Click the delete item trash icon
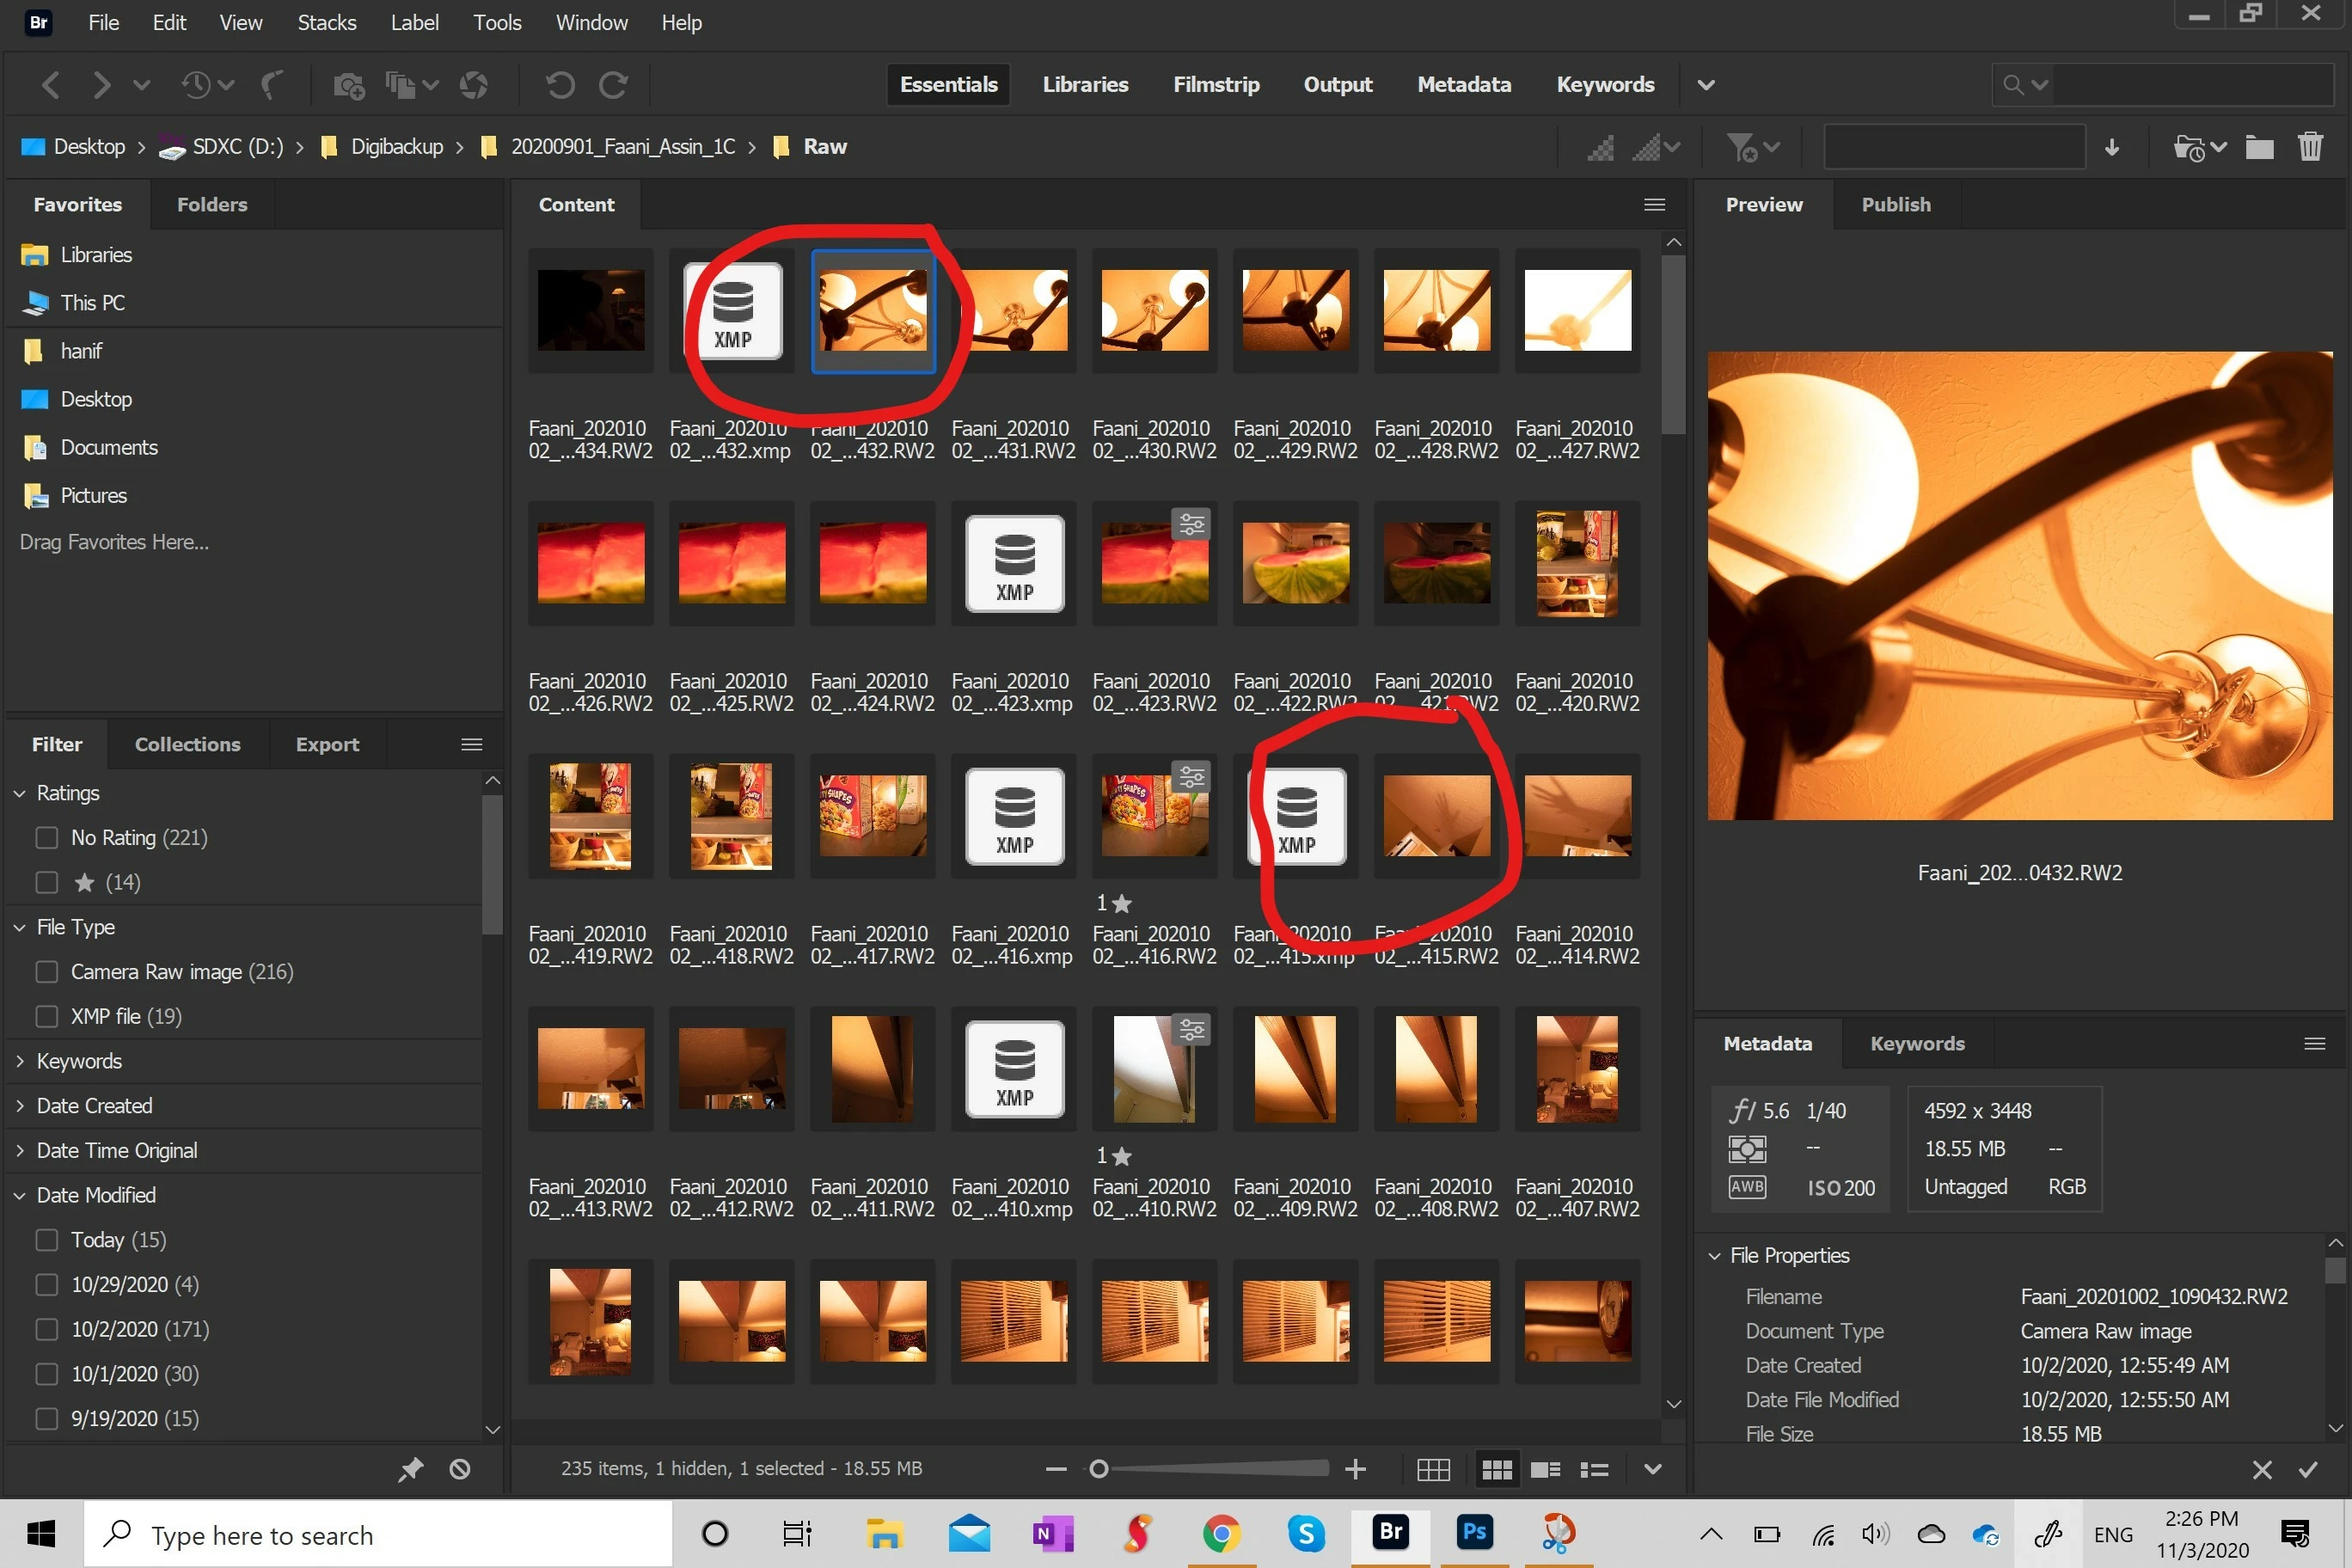The width and height of the screenshot is (2352, 1568). tap(2310, 147)
